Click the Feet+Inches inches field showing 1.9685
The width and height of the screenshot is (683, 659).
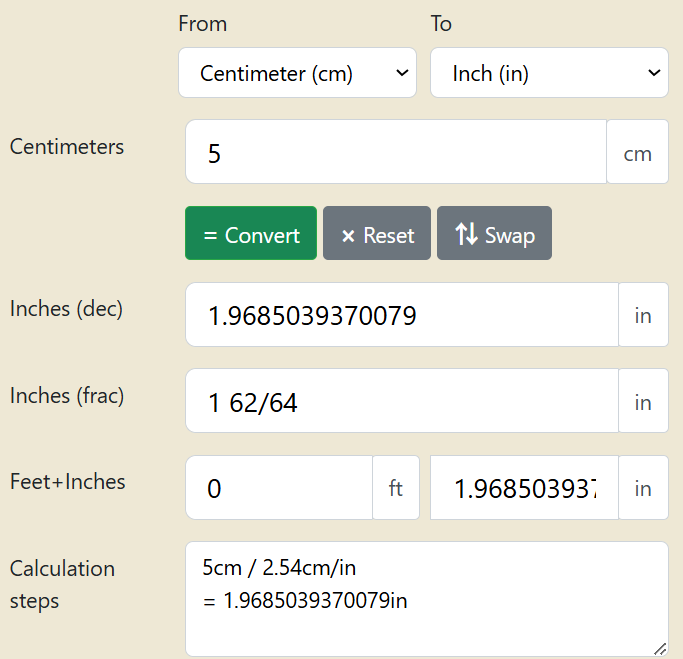click(x=524, y=487)
